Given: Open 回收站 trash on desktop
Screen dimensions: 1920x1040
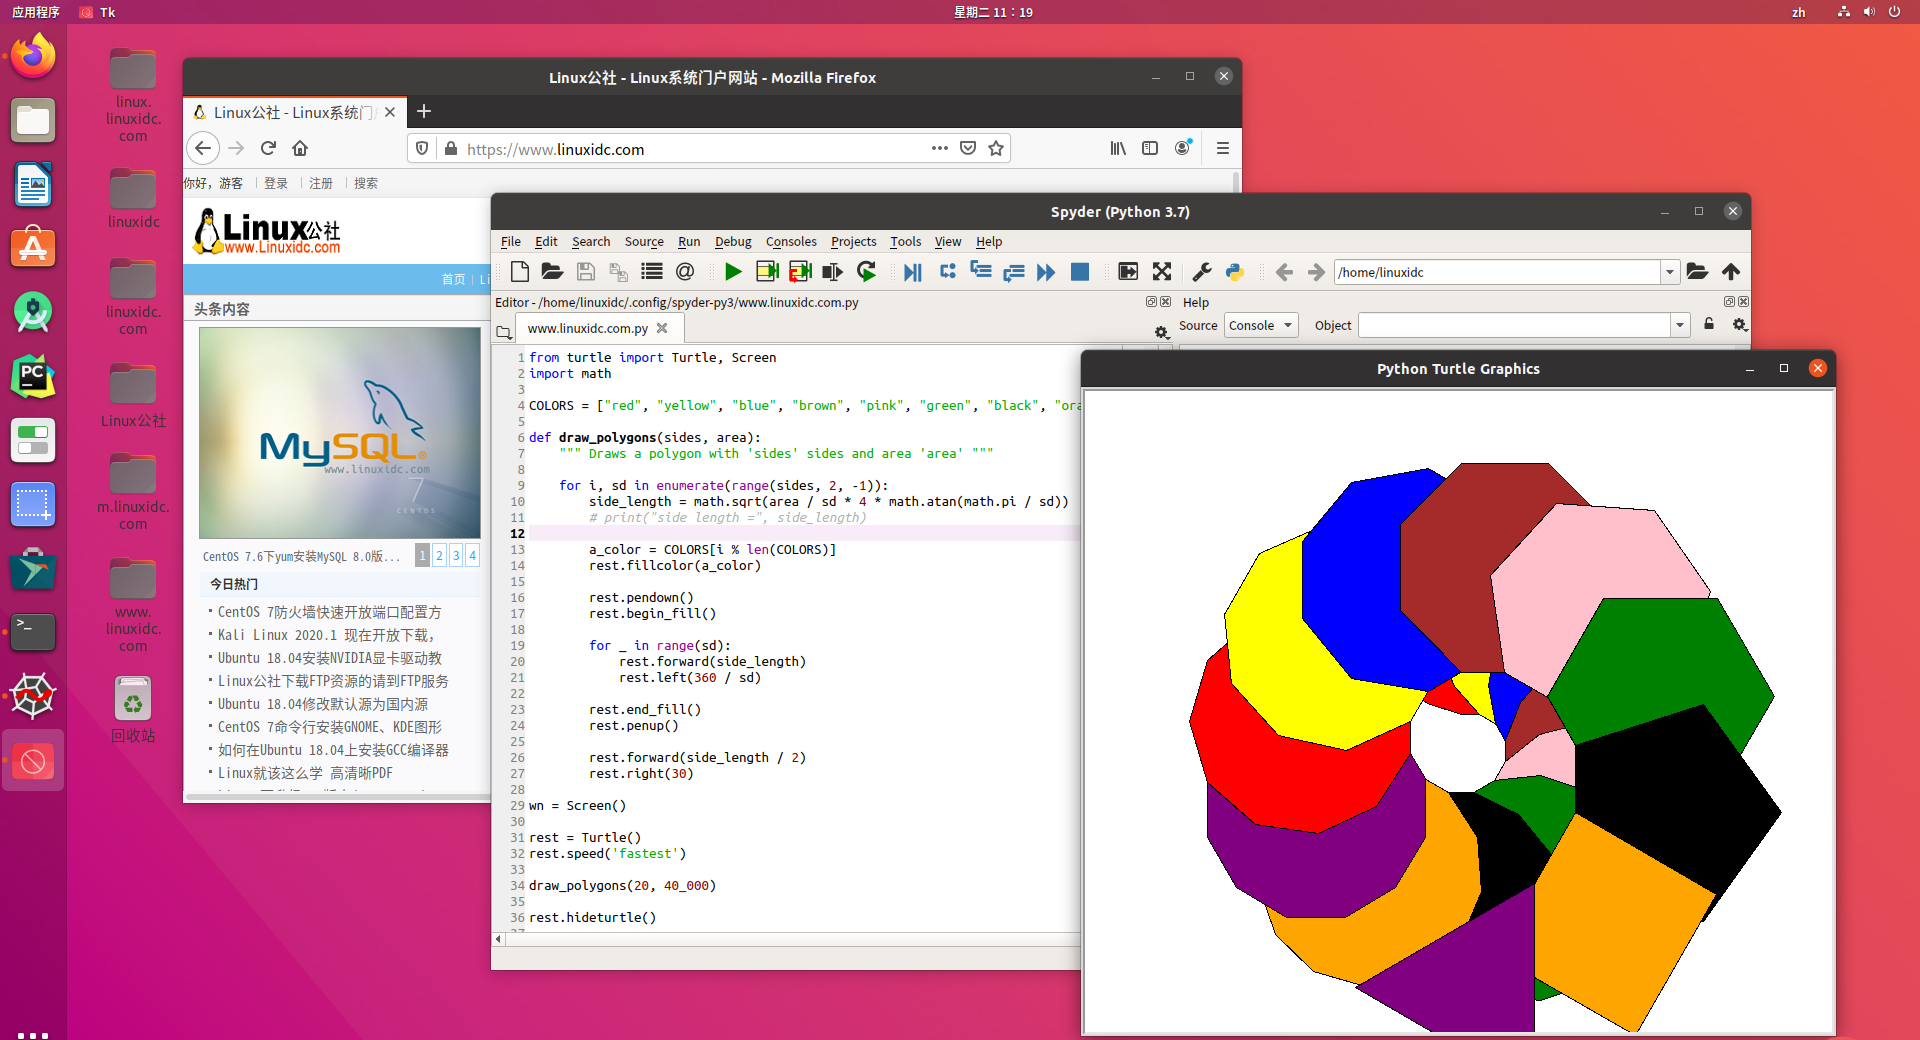Looking at the screenshot, I should [x=133, y=709].
